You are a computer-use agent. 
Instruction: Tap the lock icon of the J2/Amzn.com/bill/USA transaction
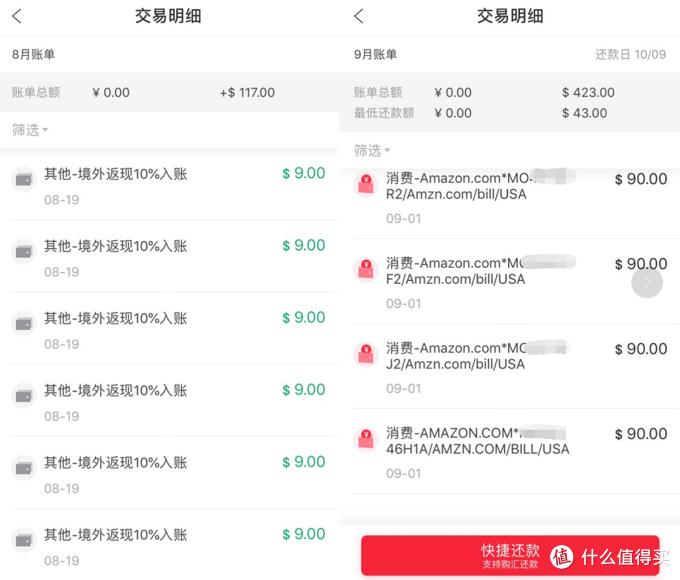tap(366, 354)
